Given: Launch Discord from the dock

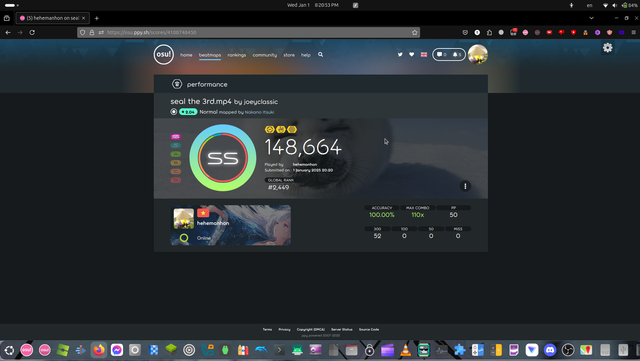Looking at the screenshot, I should pyautogui.click(x=550, y=350).
